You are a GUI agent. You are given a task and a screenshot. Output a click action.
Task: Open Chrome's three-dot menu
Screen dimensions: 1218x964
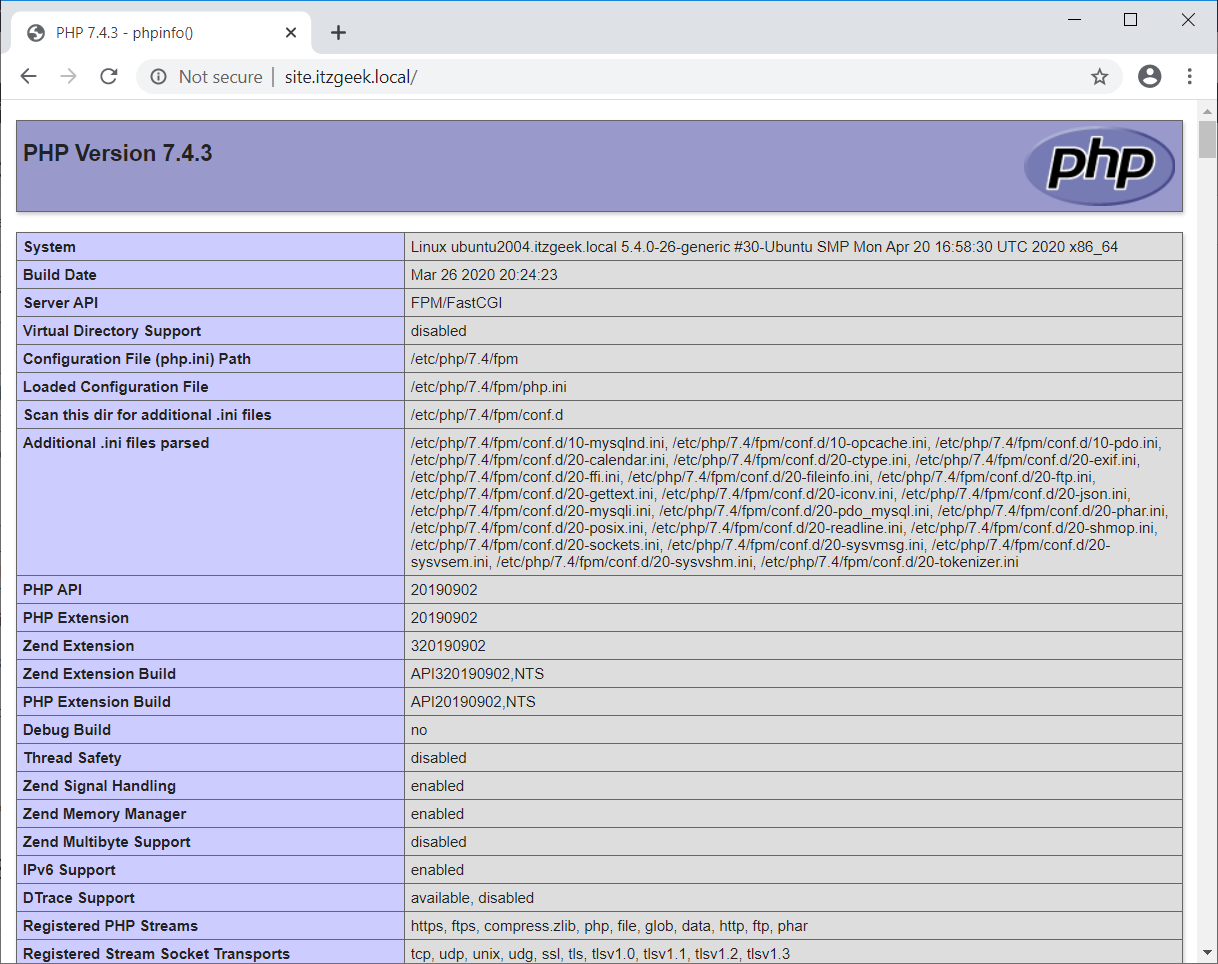[x=1190, y=77]
